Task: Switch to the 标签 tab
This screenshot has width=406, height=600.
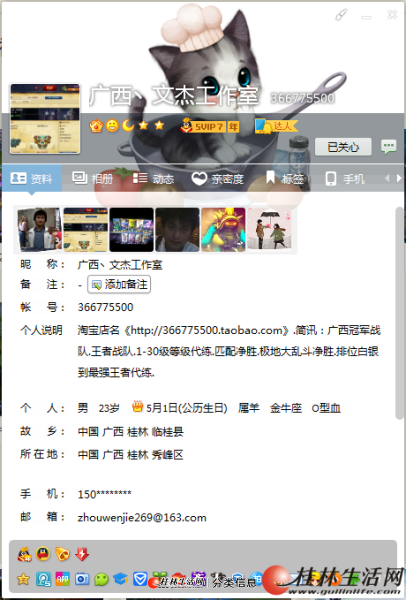Action: pyautogui.click(x=284, y=179)
